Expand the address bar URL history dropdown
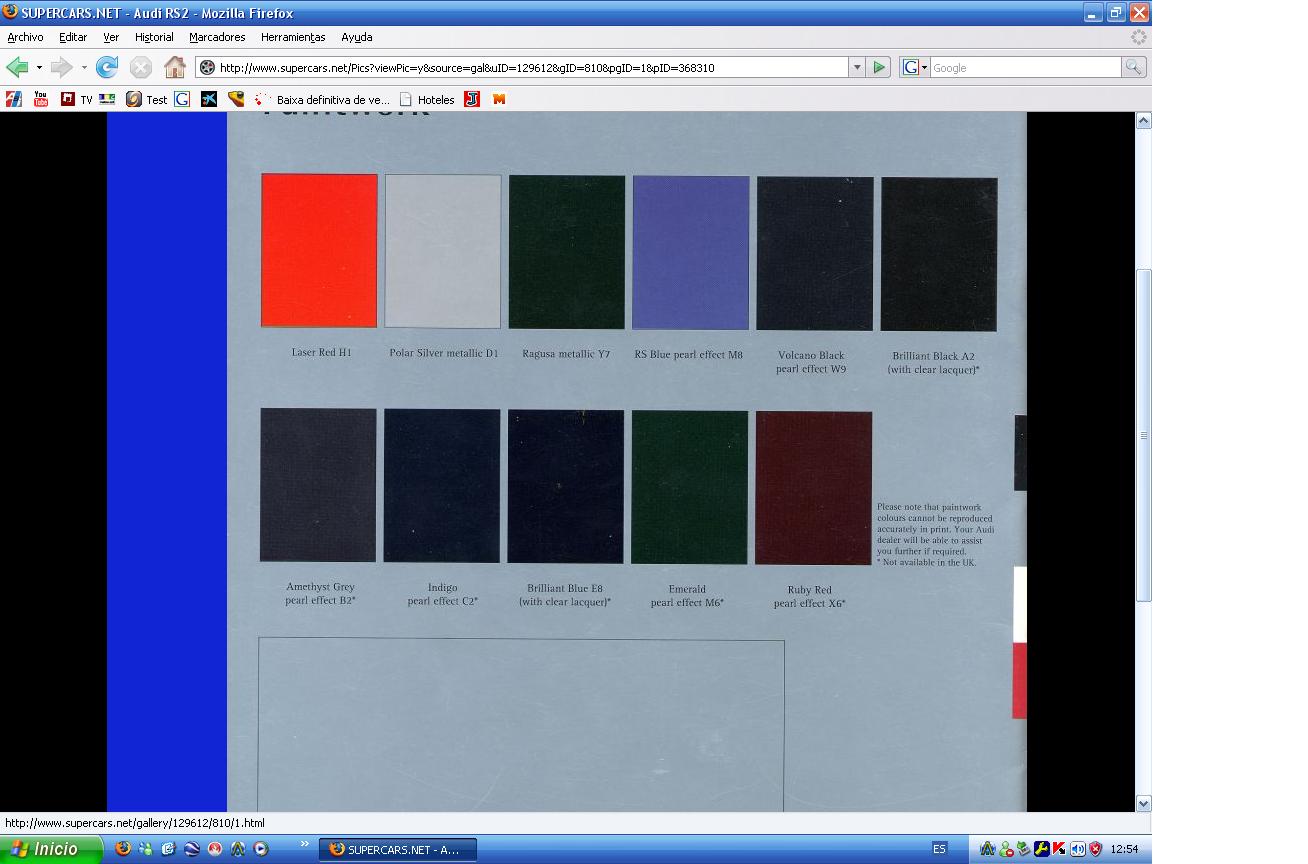The height and width of the screenshot is (864, 1308). tap(857, 67)
